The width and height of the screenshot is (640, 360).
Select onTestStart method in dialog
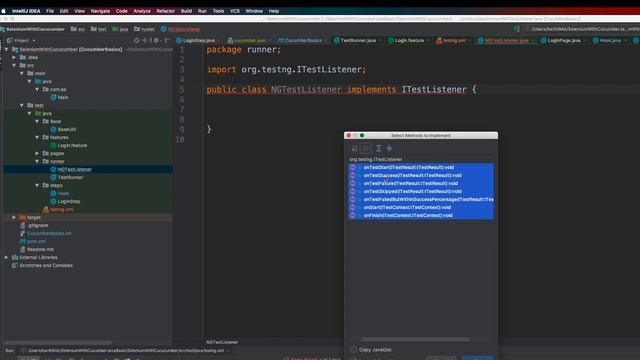coord(421,167)
